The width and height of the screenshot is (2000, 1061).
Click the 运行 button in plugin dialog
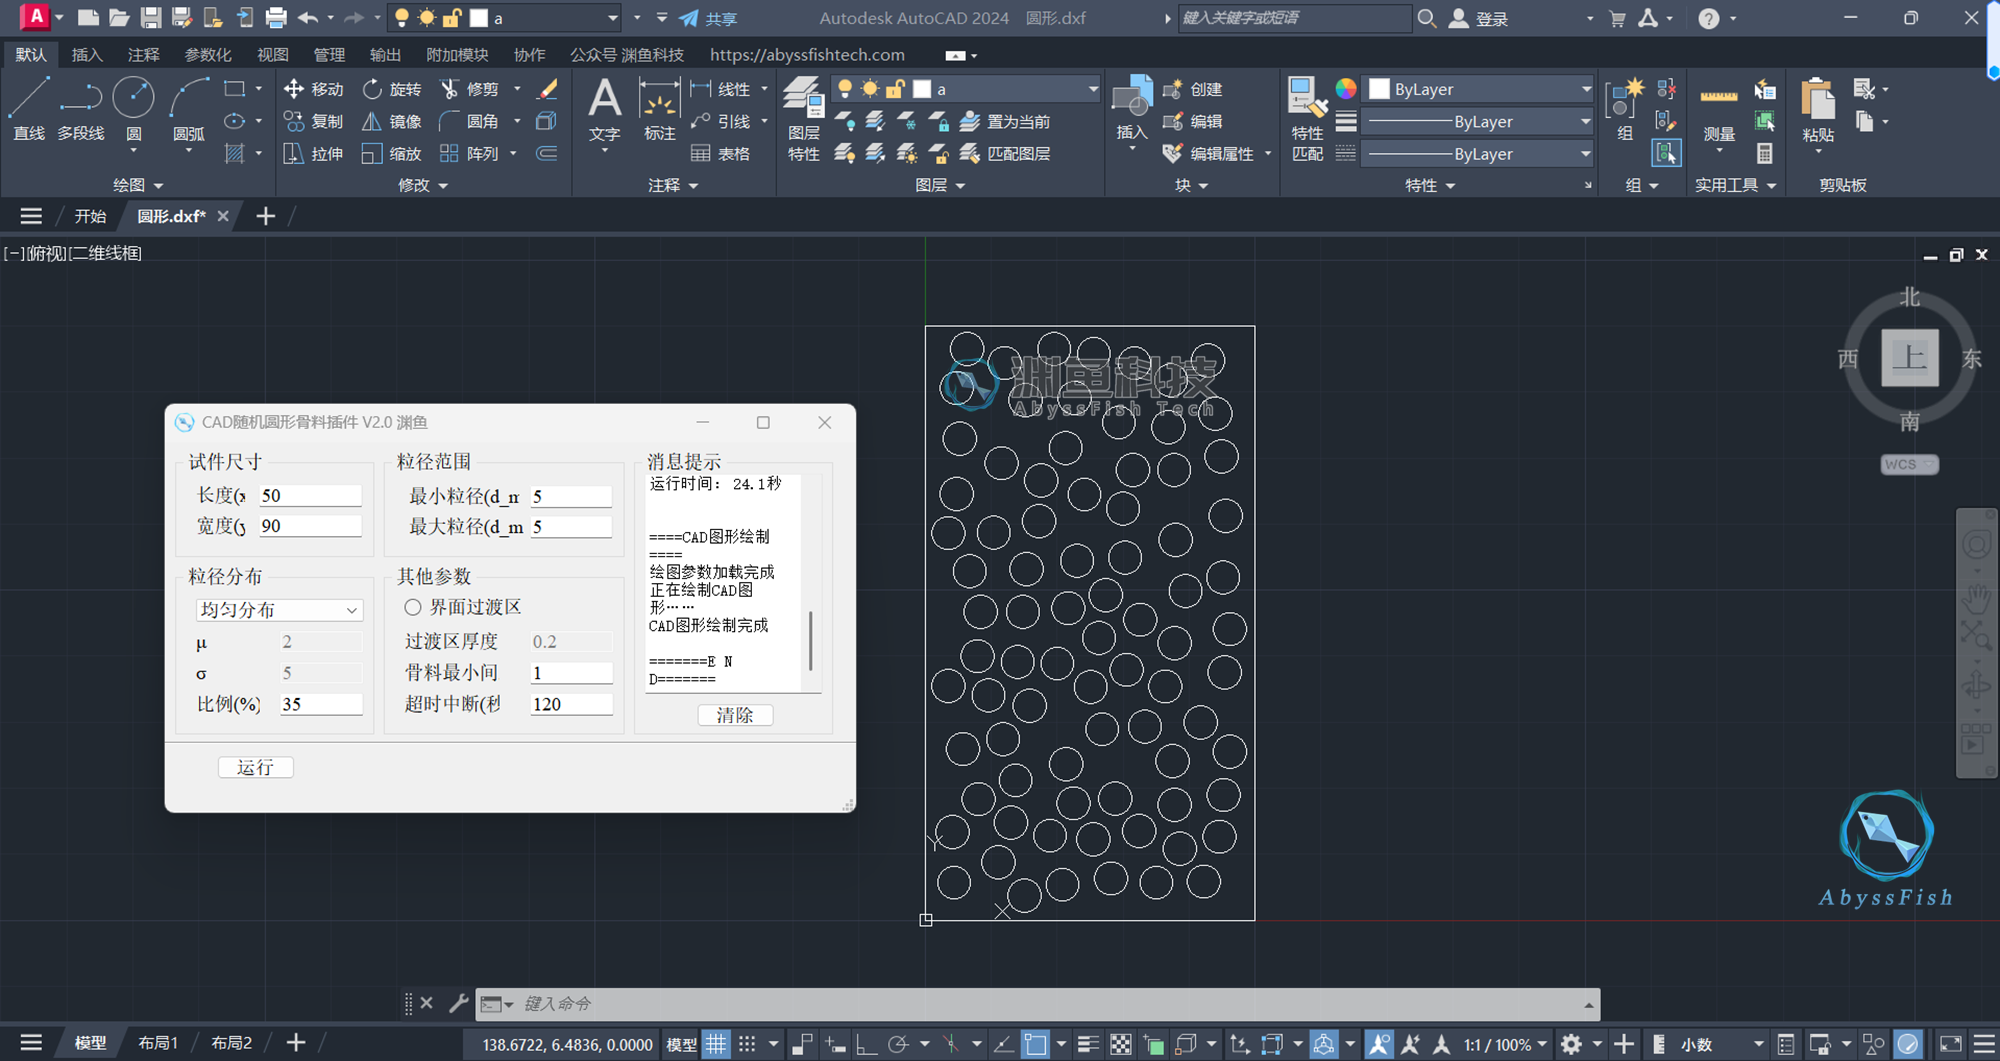(256, 767)
